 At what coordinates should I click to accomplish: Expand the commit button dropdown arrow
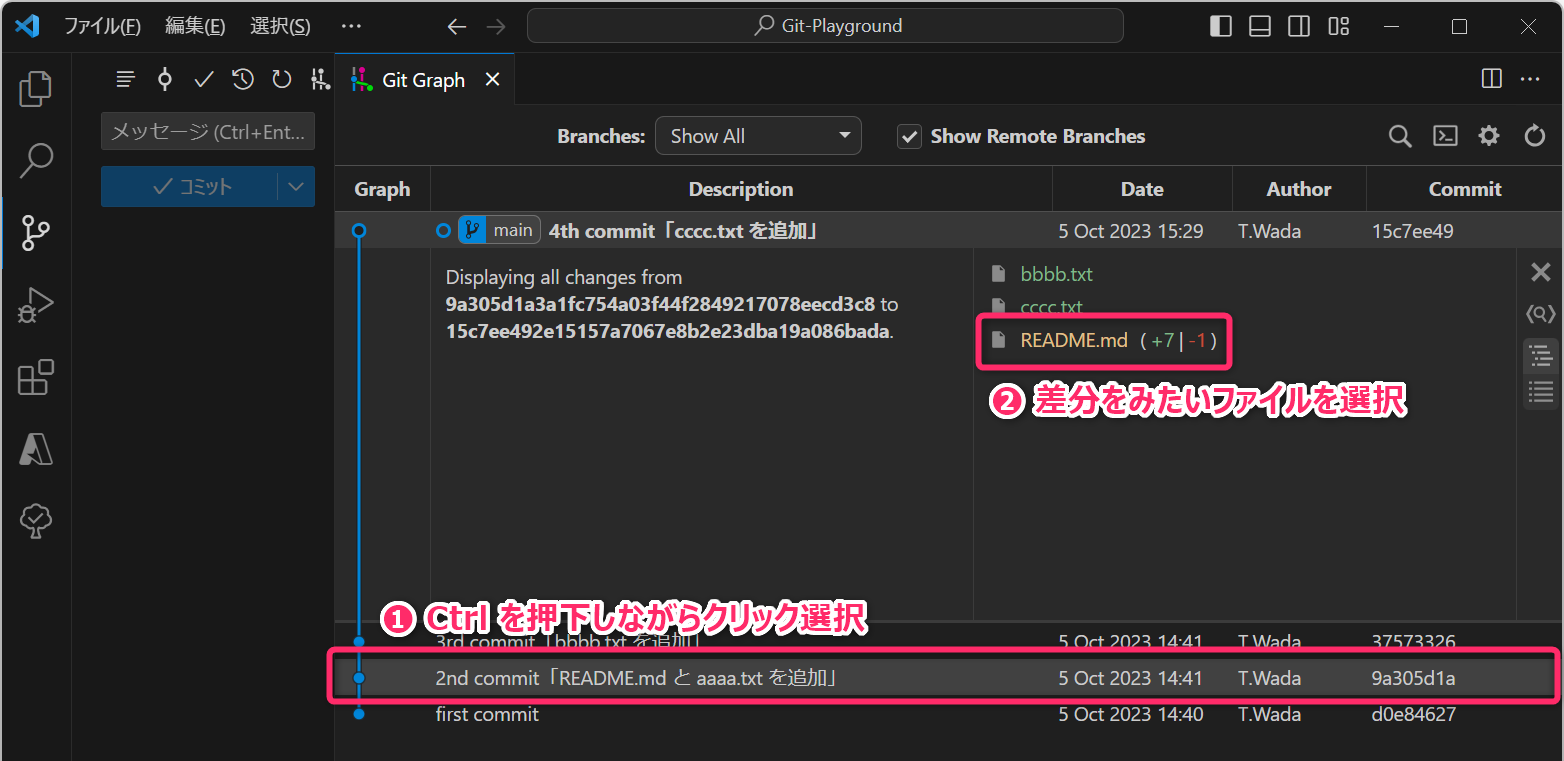tap(295, 186)
